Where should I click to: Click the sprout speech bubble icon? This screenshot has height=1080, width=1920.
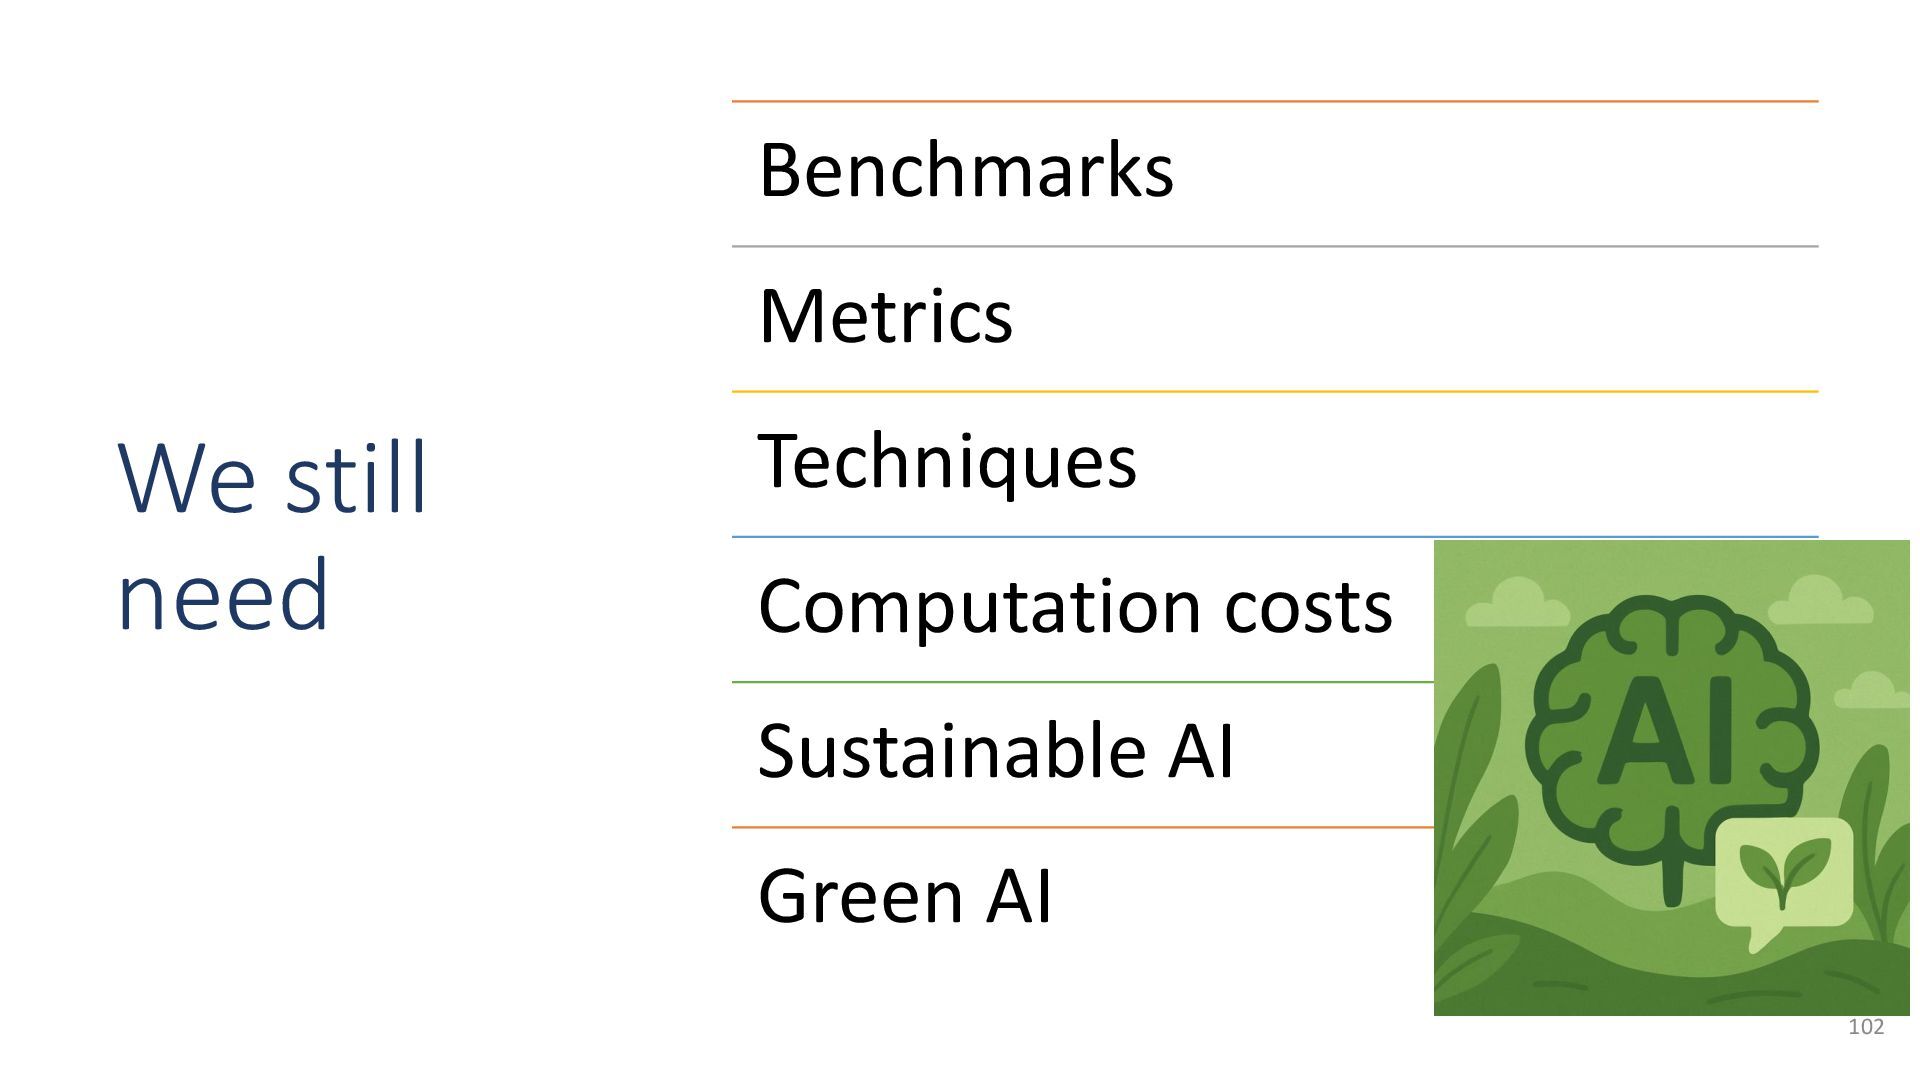[1783, 872]
